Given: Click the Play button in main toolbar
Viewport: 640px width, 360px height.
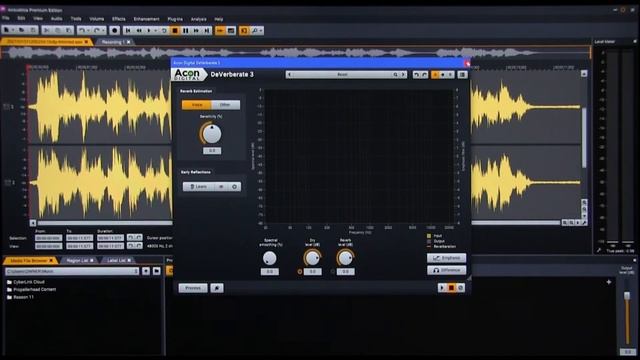Looking at the screenshot, I should (149, 31).
